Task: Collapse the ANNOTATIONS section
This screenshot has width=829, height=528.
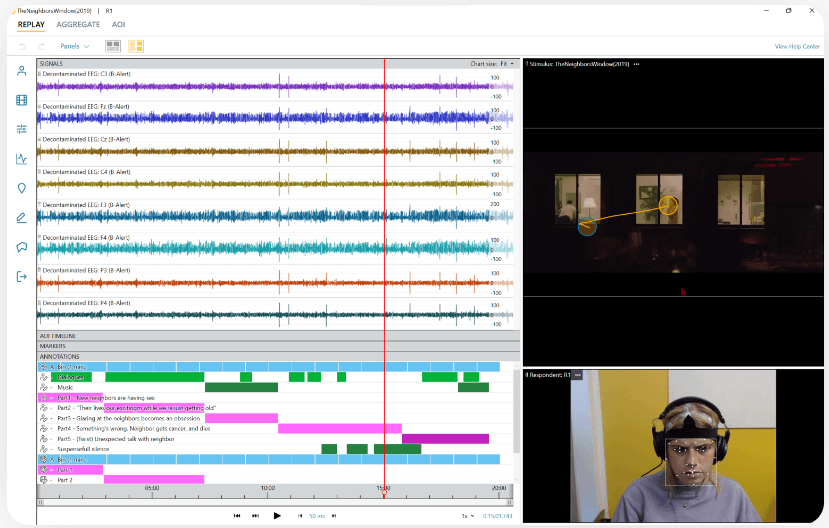Action: point(278,356)
